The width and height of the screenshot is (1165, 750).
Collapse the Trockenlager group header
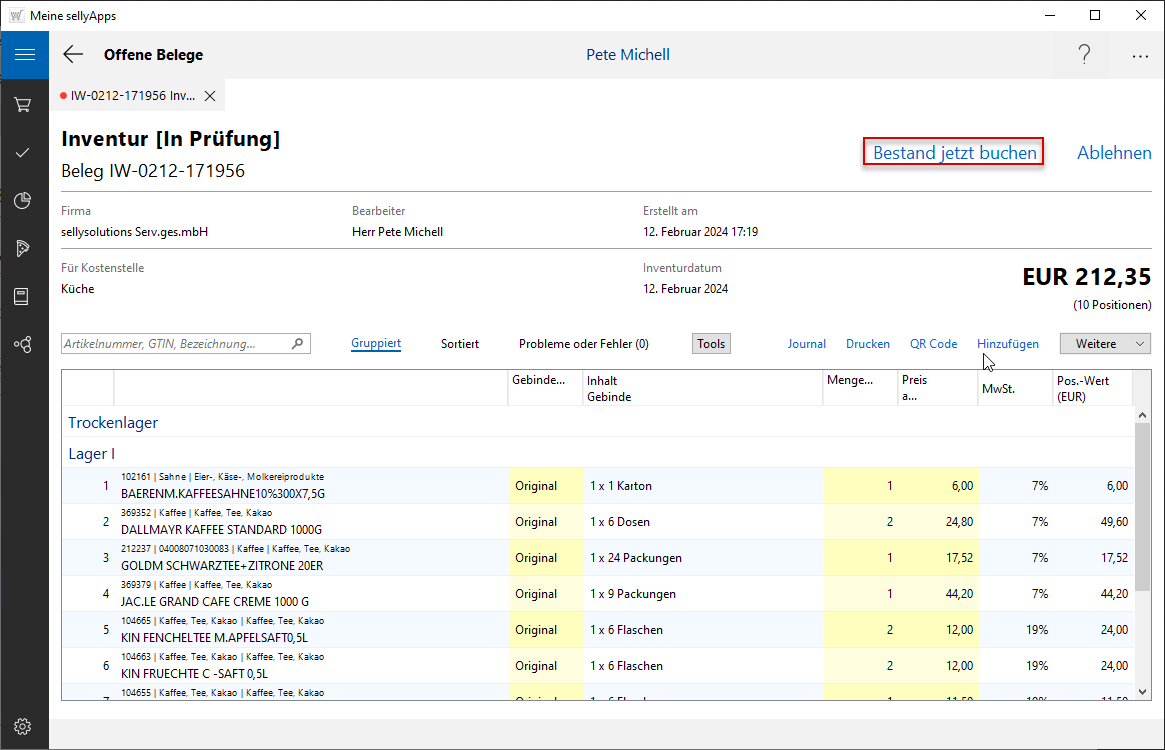coord(113,423)
